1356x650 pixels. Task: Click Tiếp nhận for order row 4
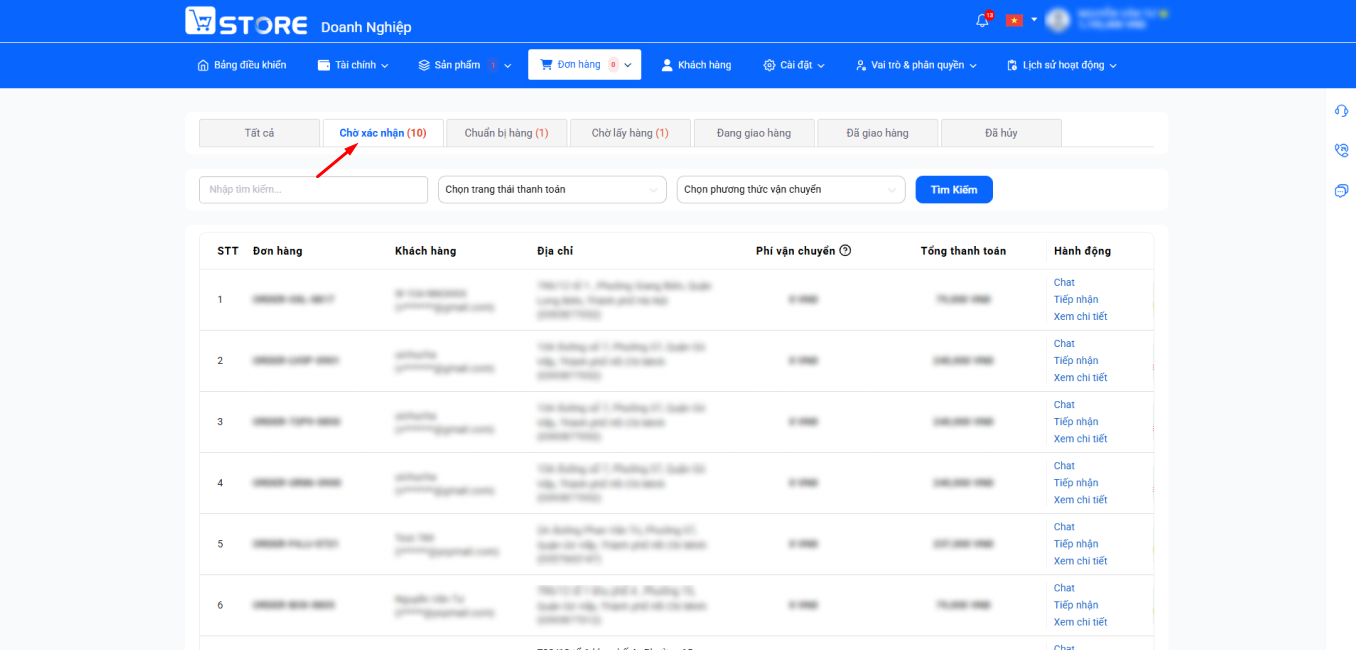1076,483
